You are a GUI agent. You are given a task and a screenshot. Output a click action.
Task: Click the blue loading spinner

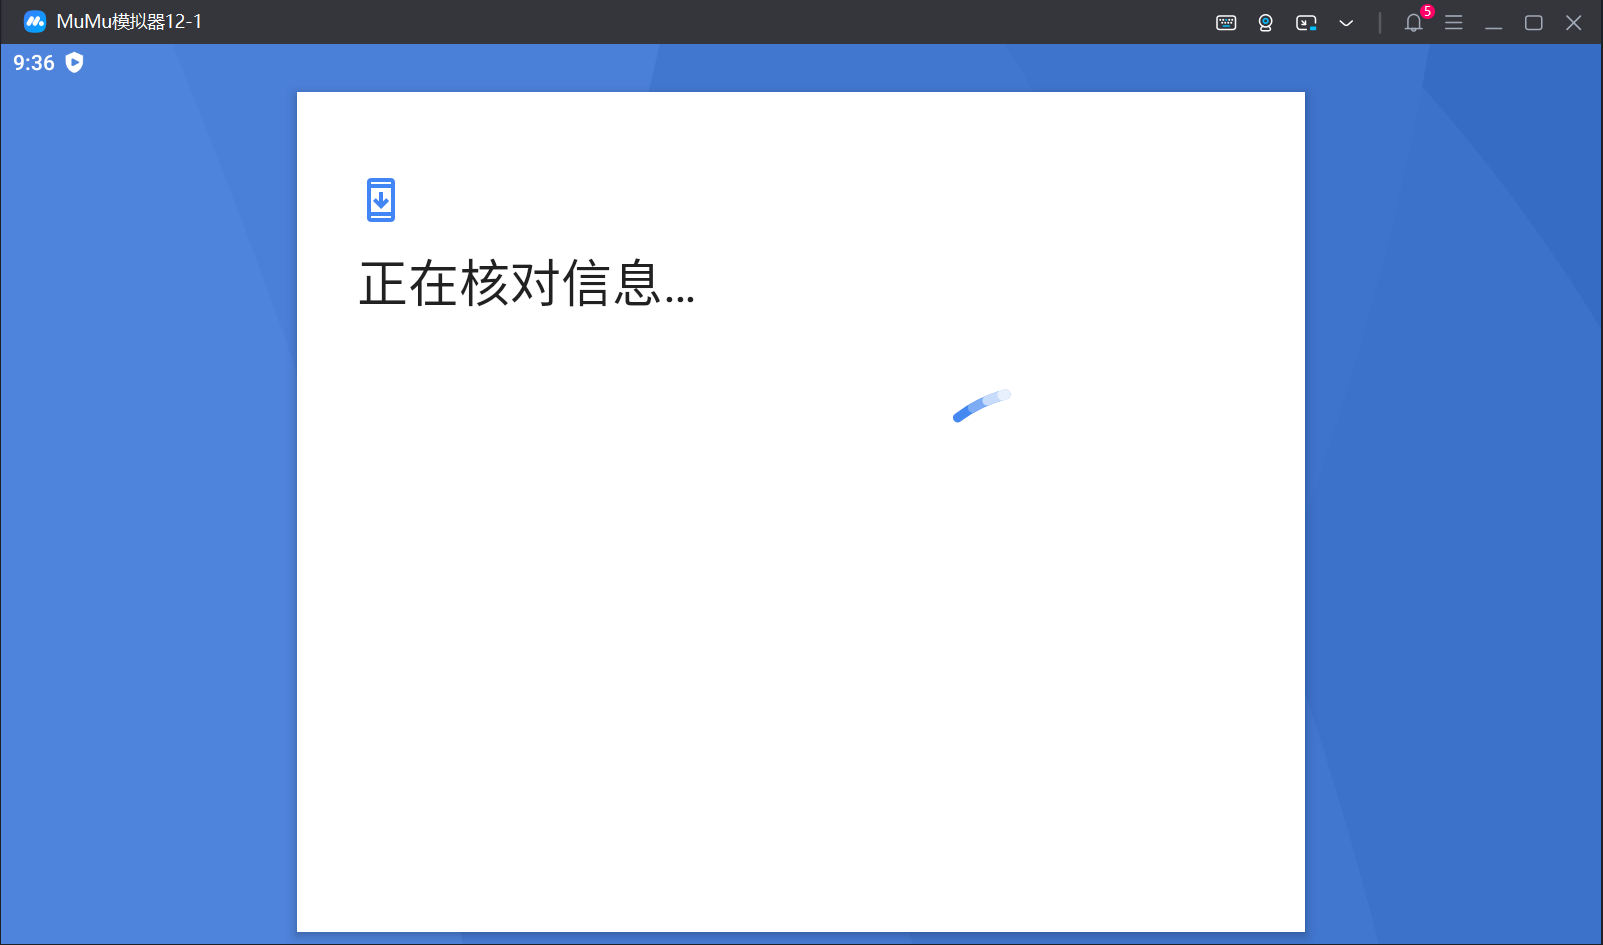tap(982, 405)
